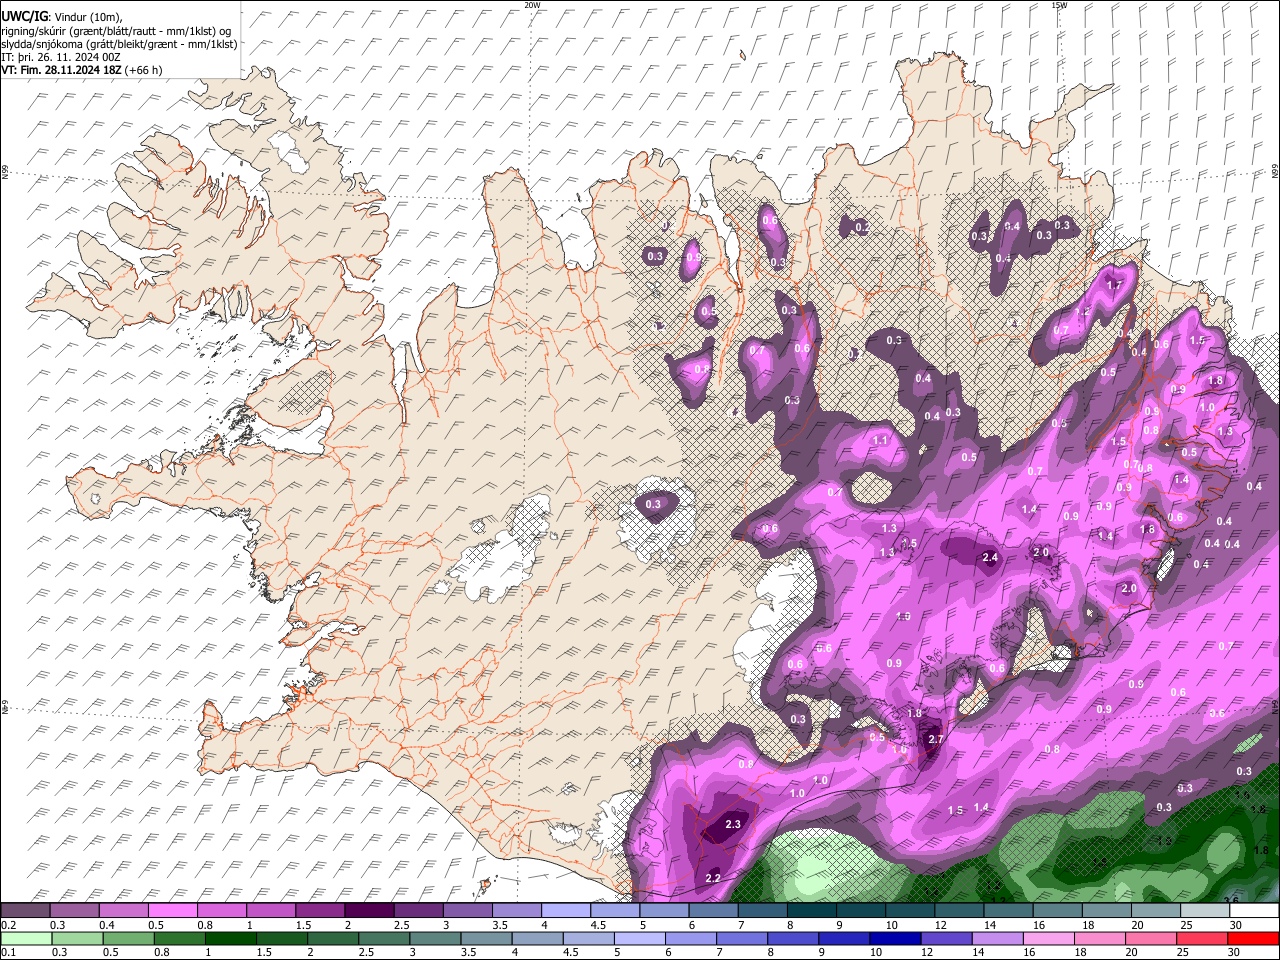The height and width of the screenshot is (960, 1280).
Task: Click the snow legend line 'slydda/snjókoma (grátt/bleikt/grænt - mm/1klst)'
Action: coord(119,44)
